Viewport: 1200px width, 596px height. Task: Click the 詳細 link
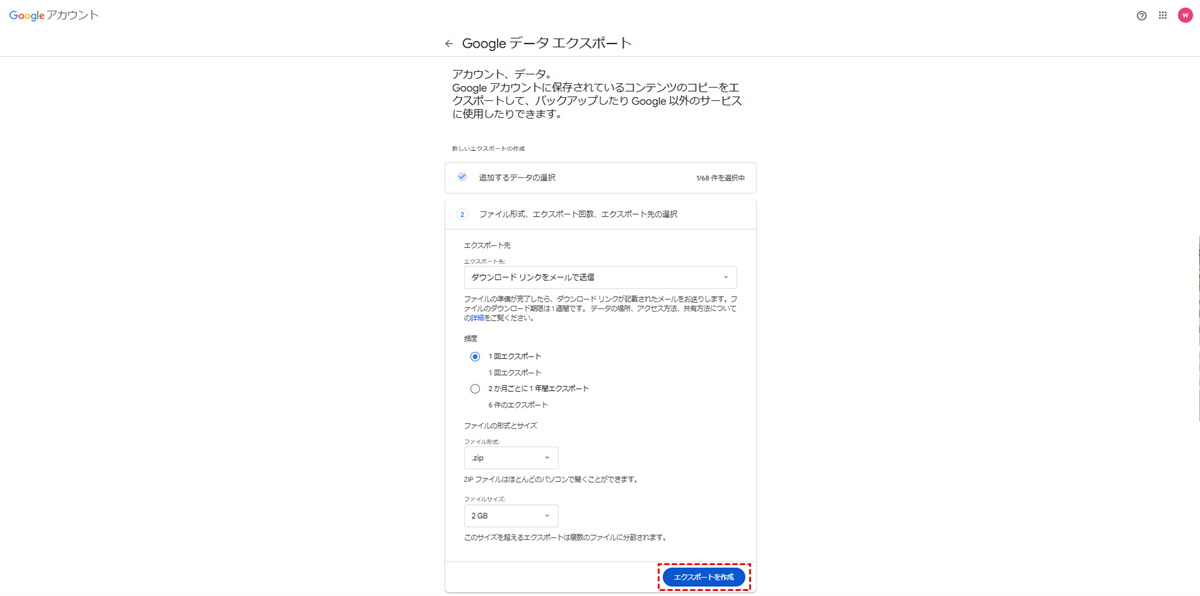point(478,318)
